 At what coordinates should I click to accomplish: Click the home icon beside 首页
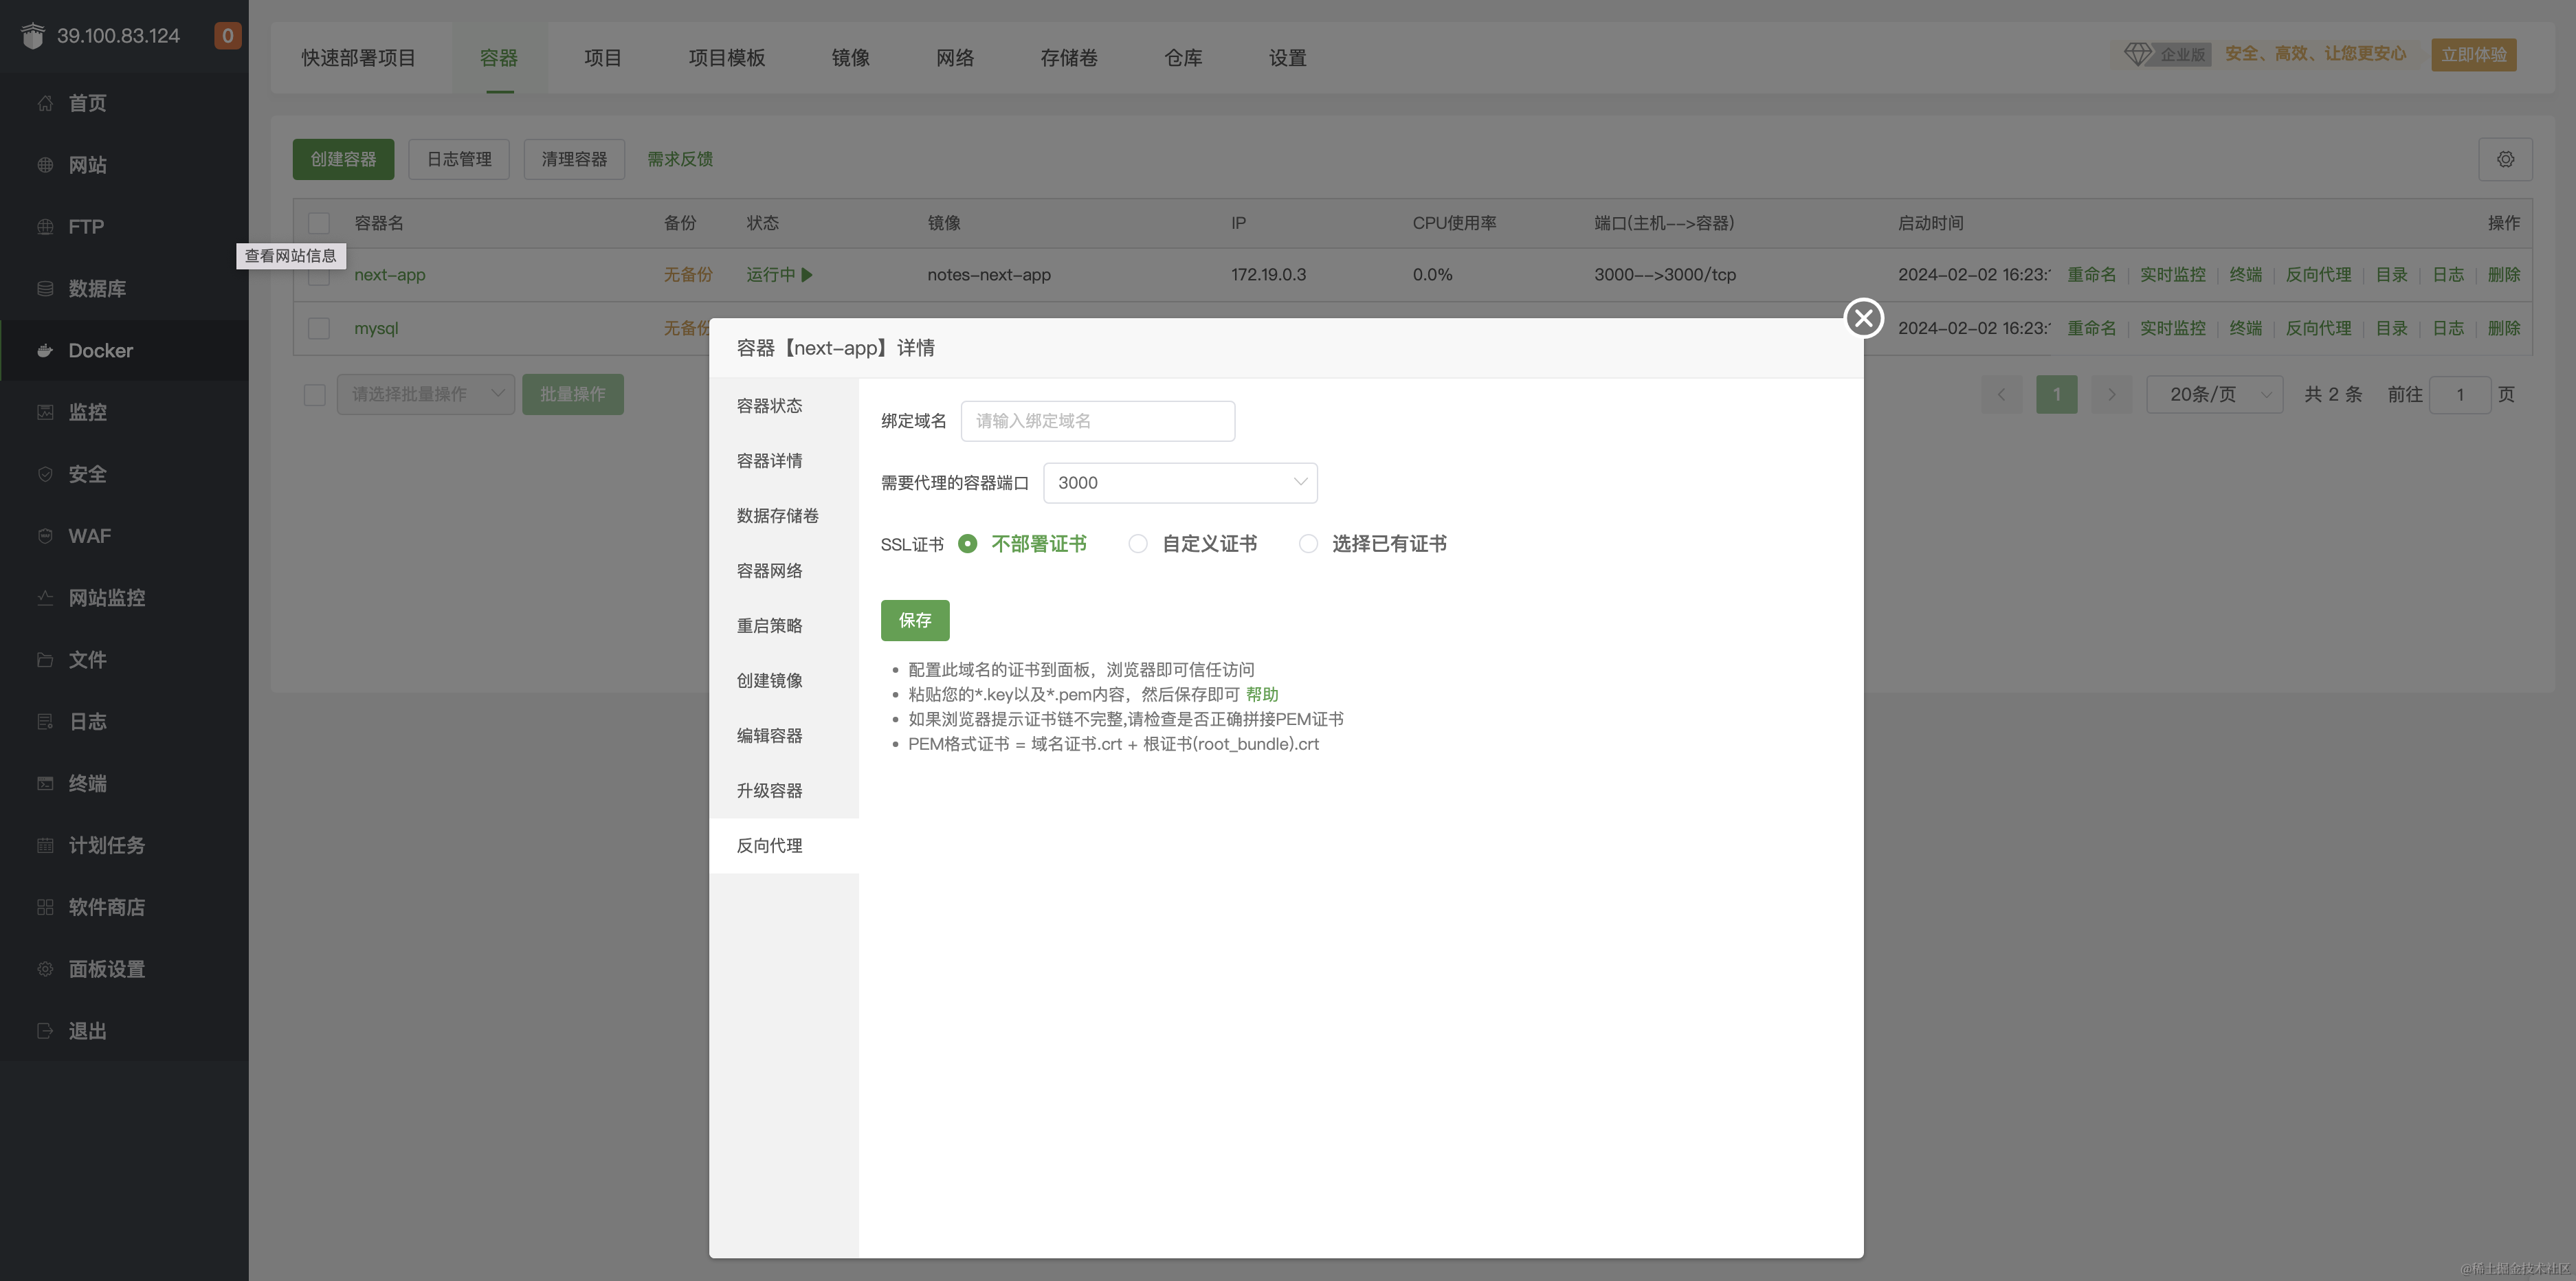coord(44,103)
